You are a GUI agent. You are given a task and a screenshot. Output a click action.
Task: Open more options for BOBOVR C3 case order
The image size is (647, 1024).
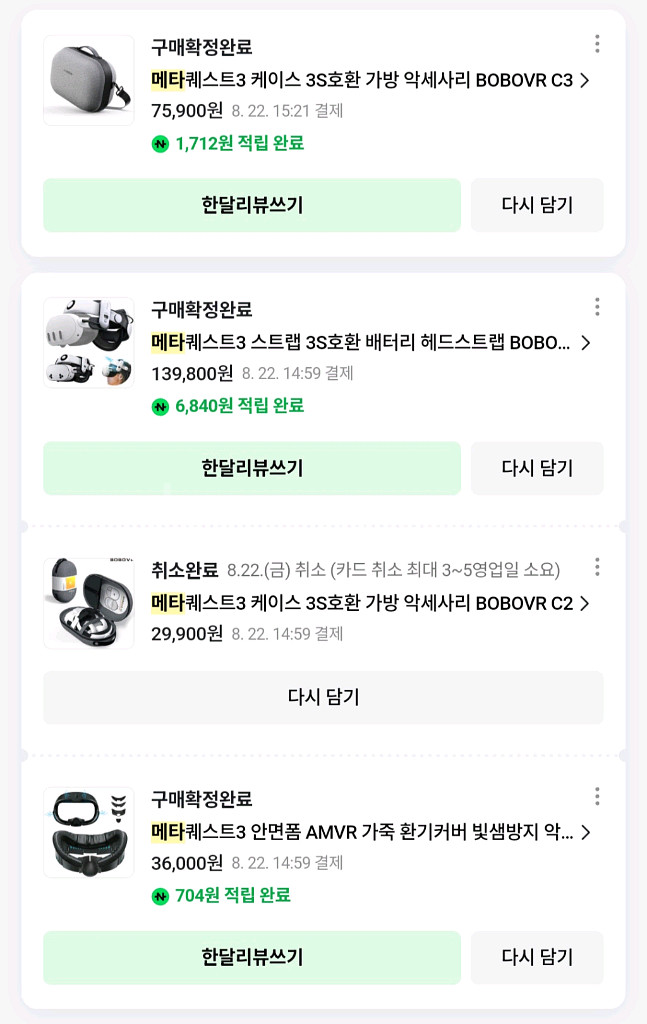(597, 44)
